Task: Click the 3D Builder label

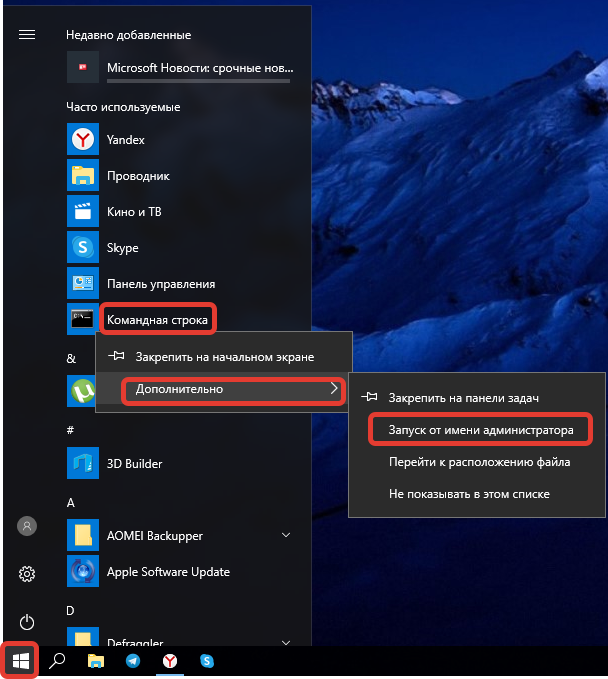Action: click(134, 463)
